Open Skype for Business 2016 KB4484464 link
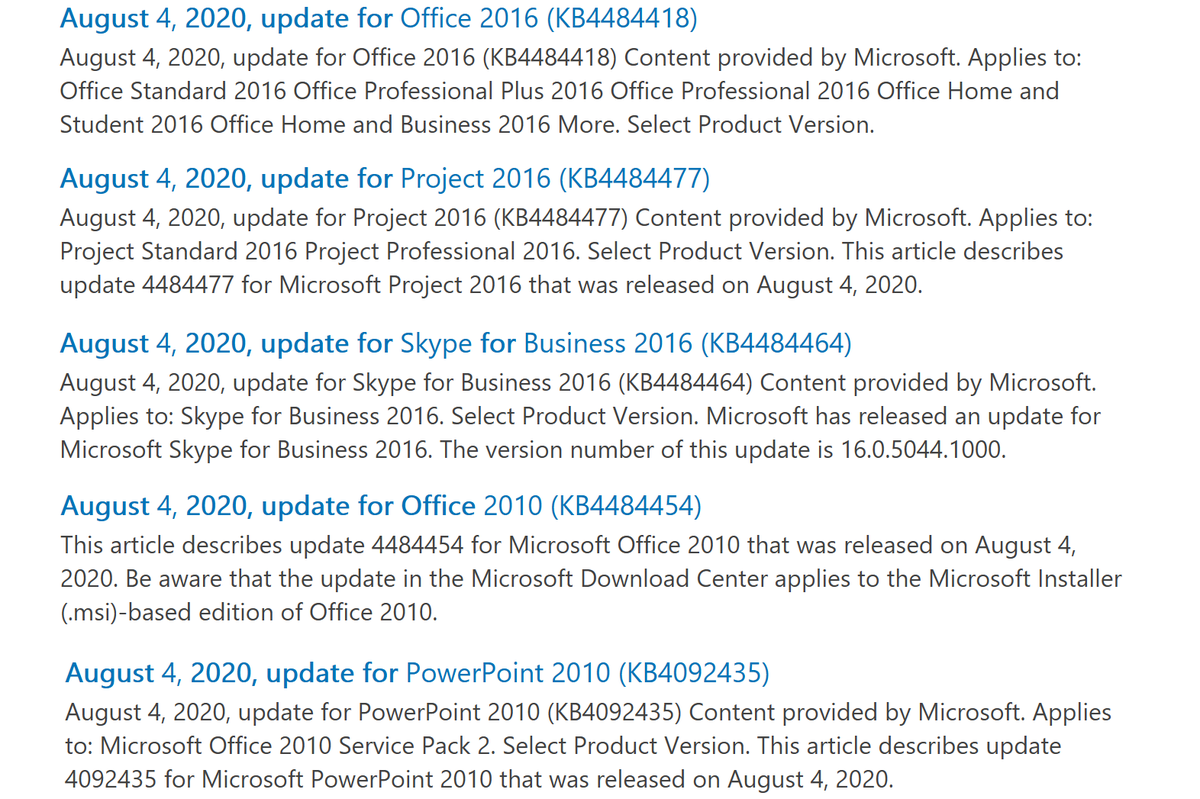The image size is (1200, 799). point(456,344)
